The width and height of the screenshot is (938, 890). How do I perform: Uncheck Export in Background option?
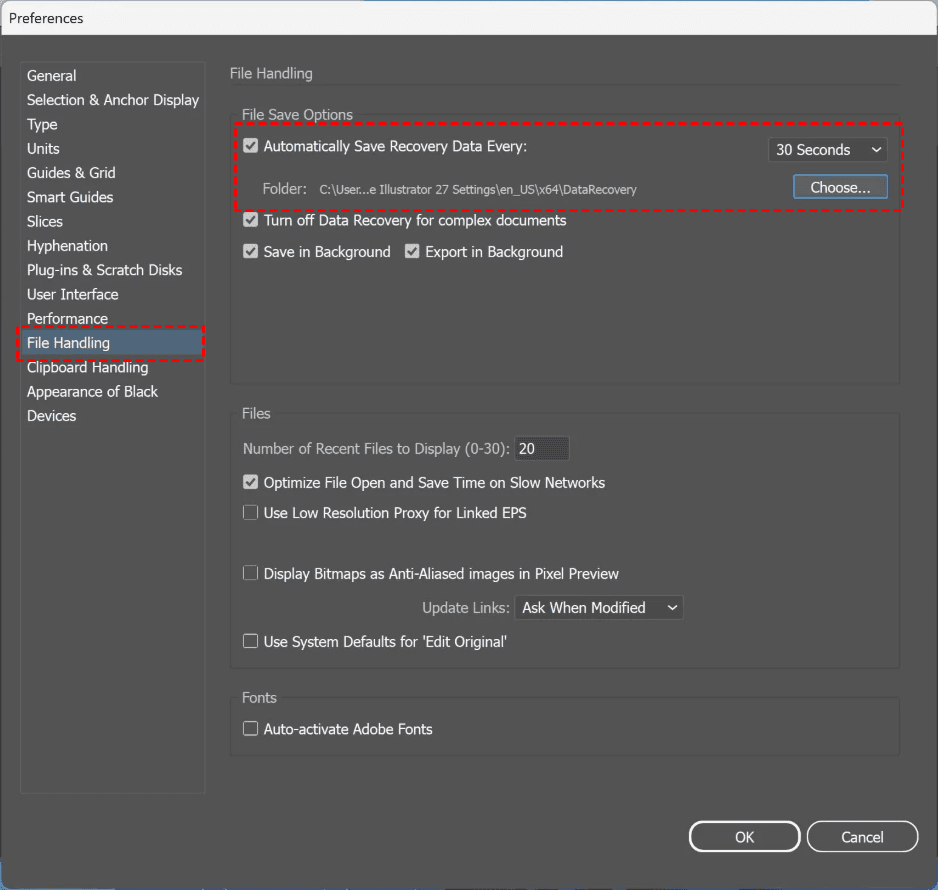[x=412, y=252]
